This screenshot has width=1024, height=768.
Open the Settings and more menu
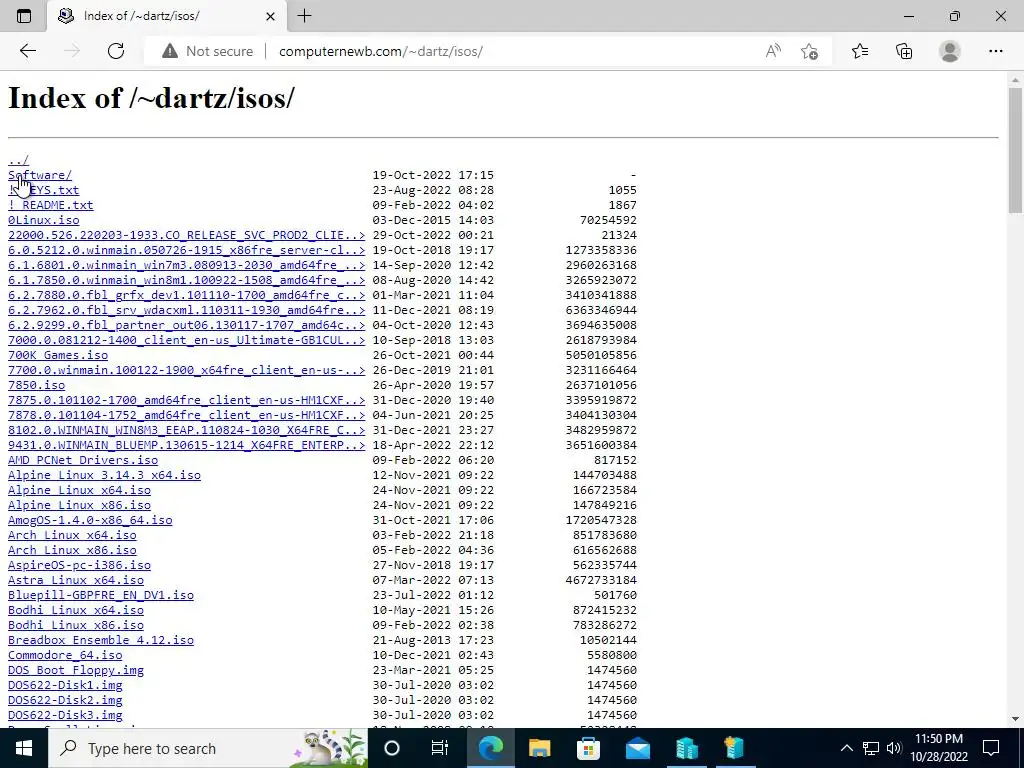click(x=995, y=51)
